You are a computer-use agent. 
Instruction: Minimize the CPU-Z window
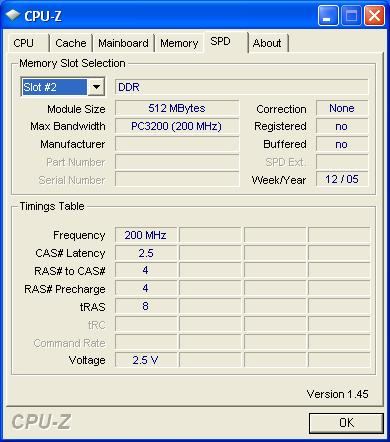pyautogui.click(x=327, y=16)
